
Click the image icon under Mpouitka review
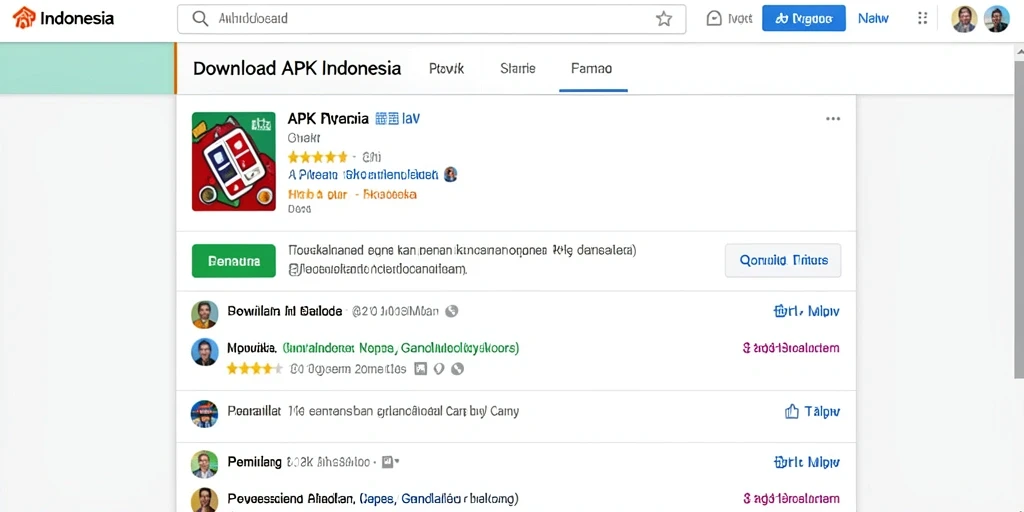[421, 369]
